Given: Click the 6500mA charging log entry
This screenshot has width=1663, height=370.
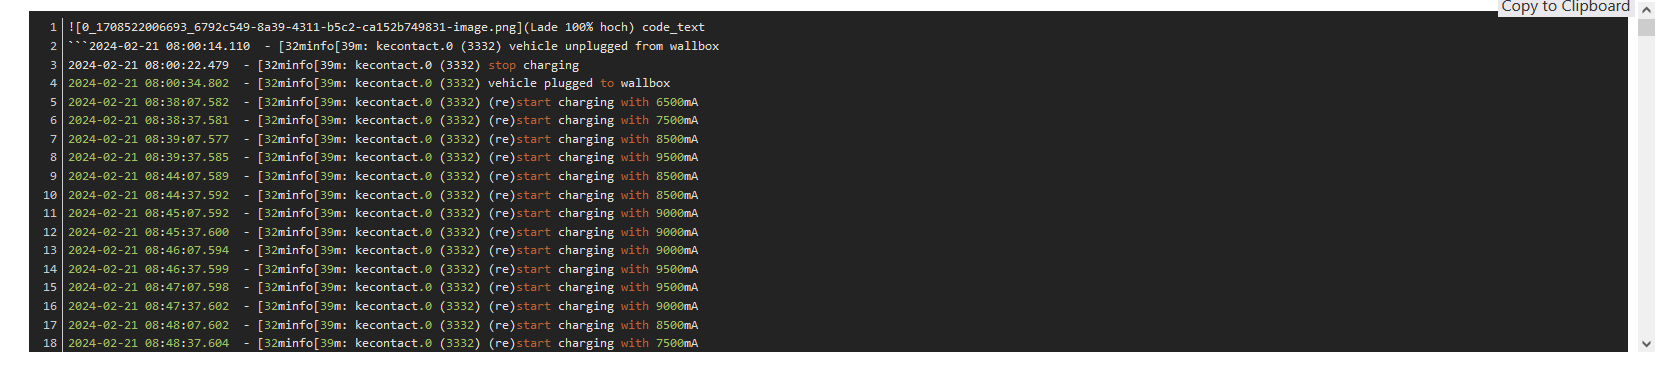Looking at the screenshot, I should (x=383, y=102).
